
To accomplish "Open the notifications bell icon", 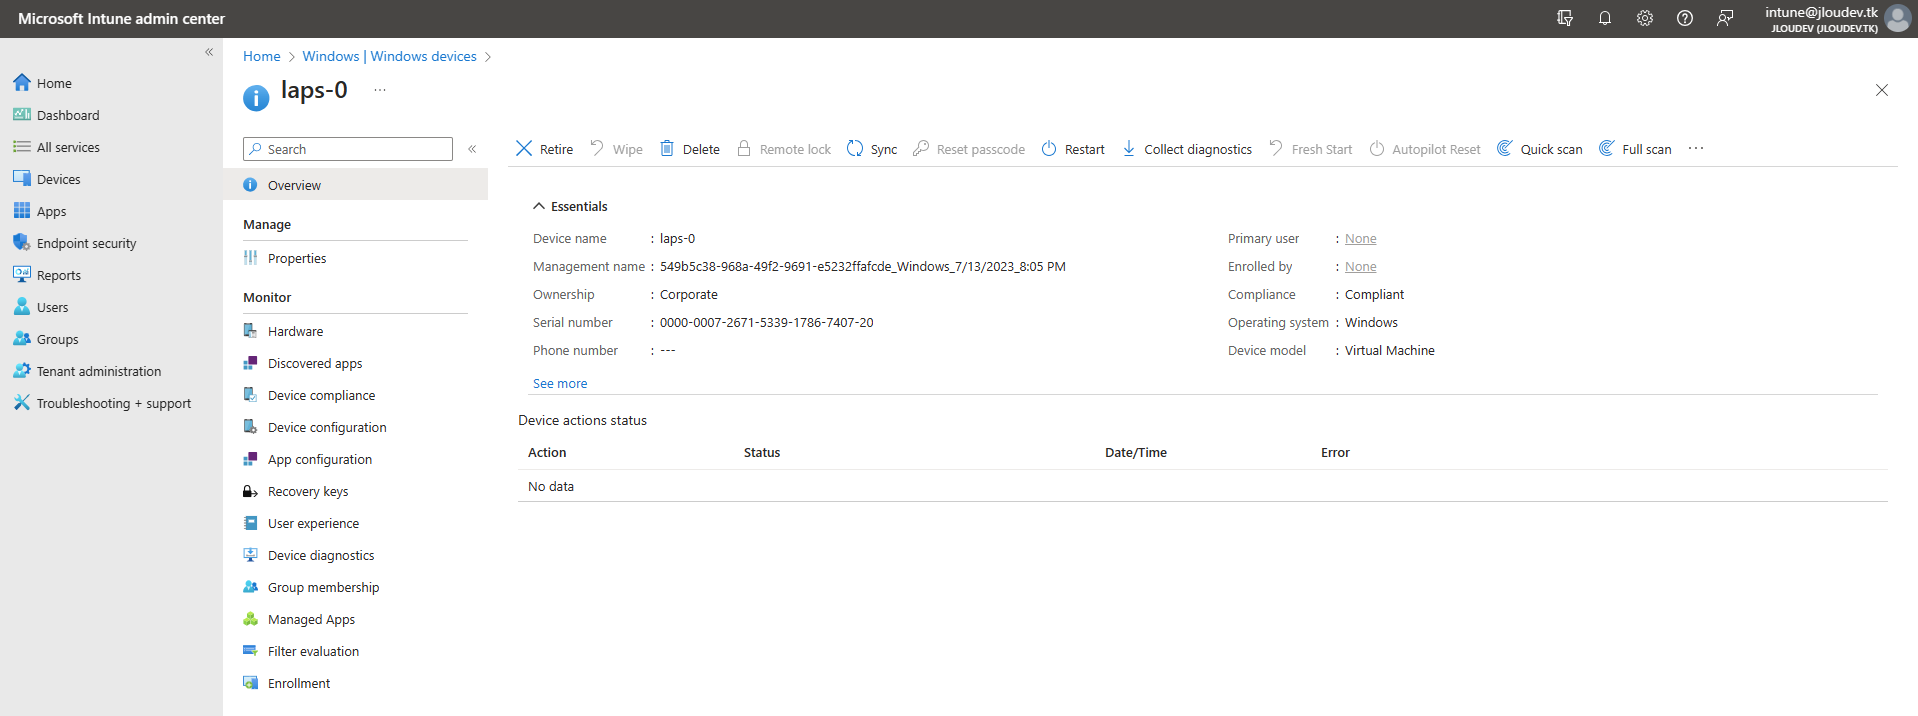I will pyautogui.click(x=1605, y=18).
